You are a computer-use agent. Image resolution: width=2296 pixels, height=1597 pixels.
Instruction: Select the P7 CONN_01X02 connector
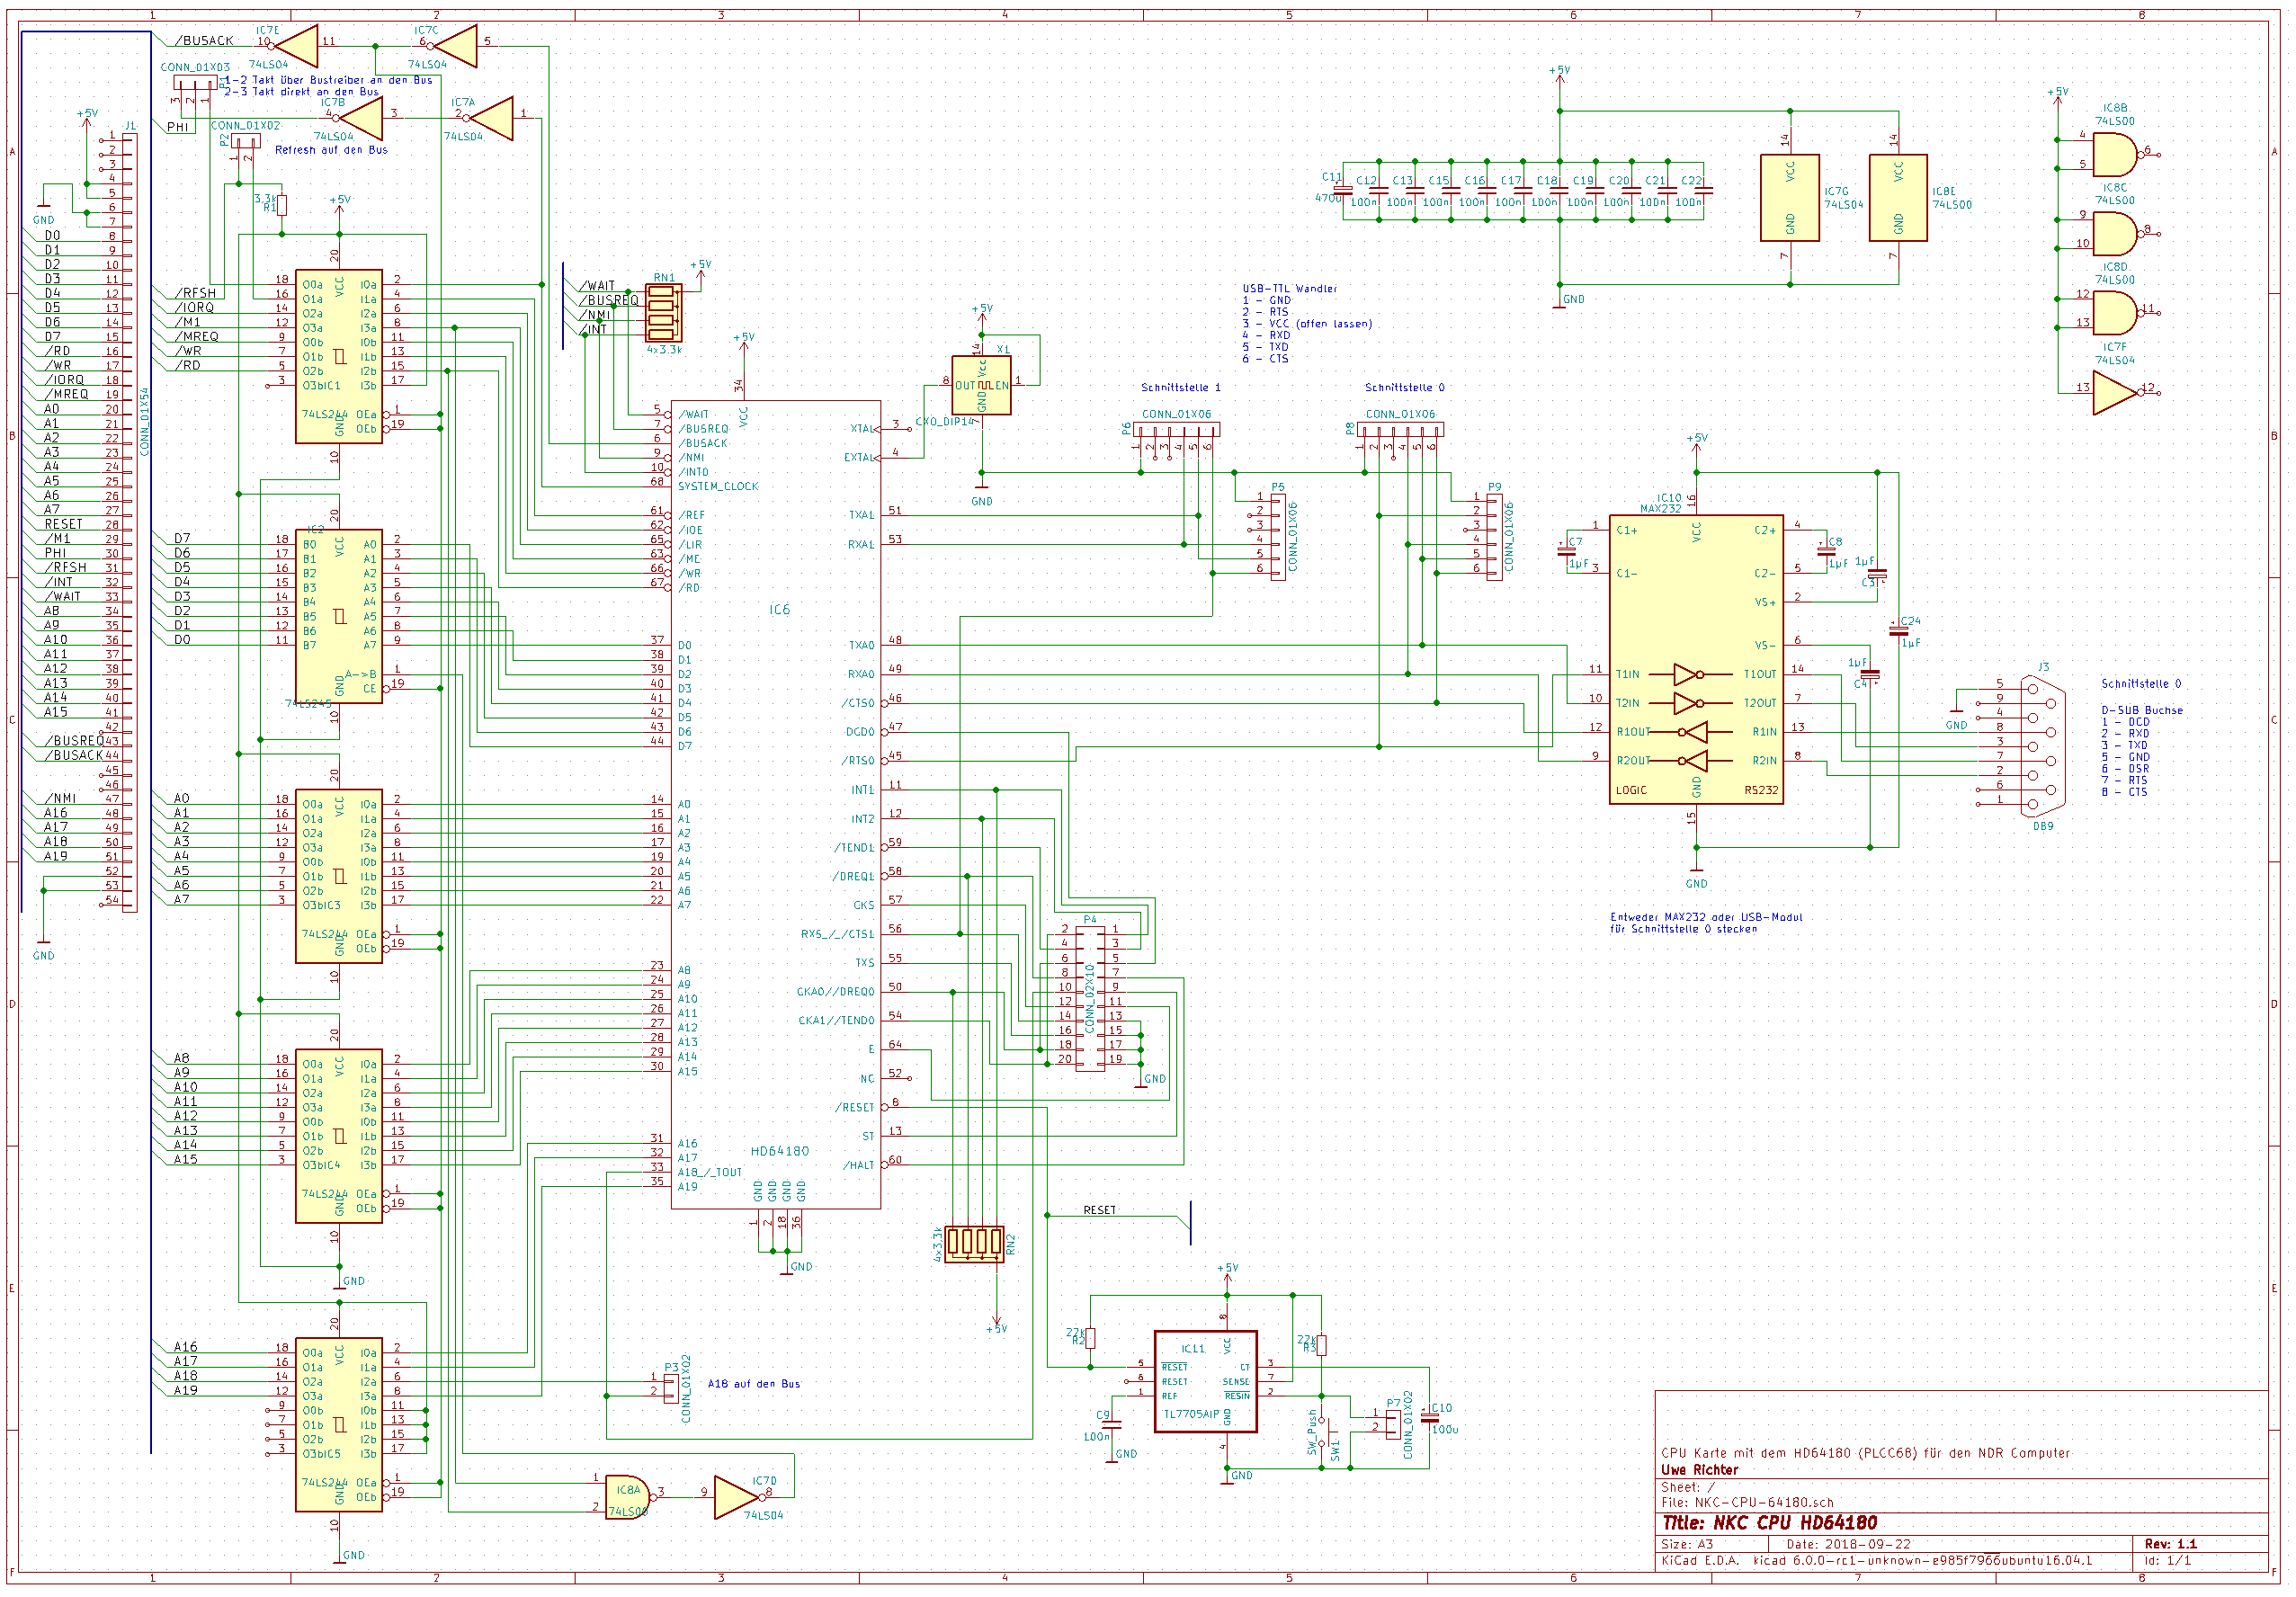click(1393, 1425)
